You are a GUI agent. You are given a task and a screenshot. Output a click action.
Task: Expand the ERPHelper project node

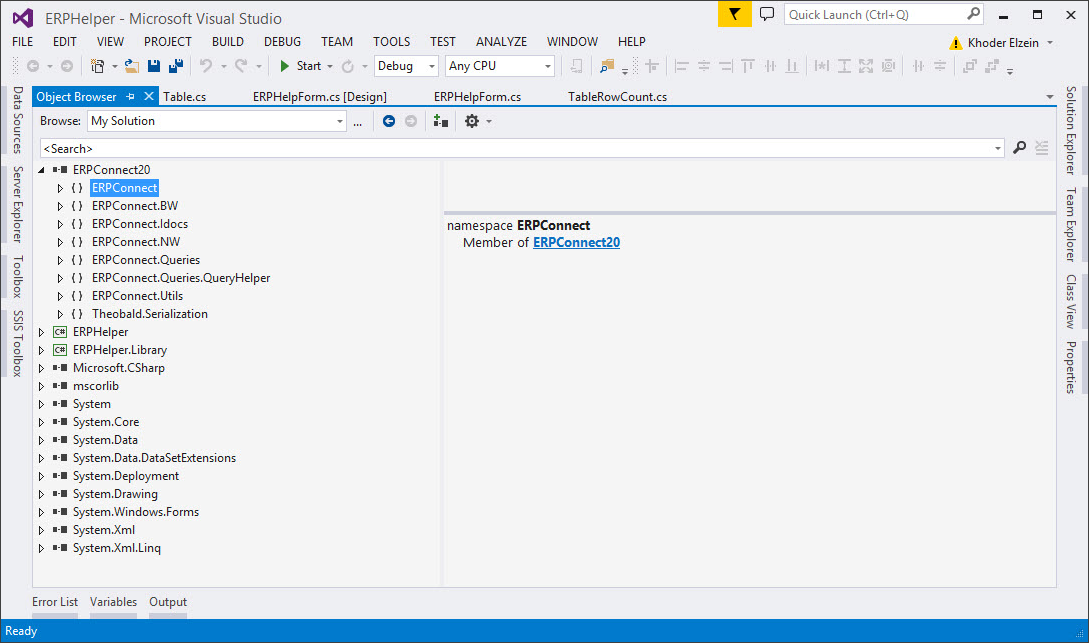click(41, 333)
